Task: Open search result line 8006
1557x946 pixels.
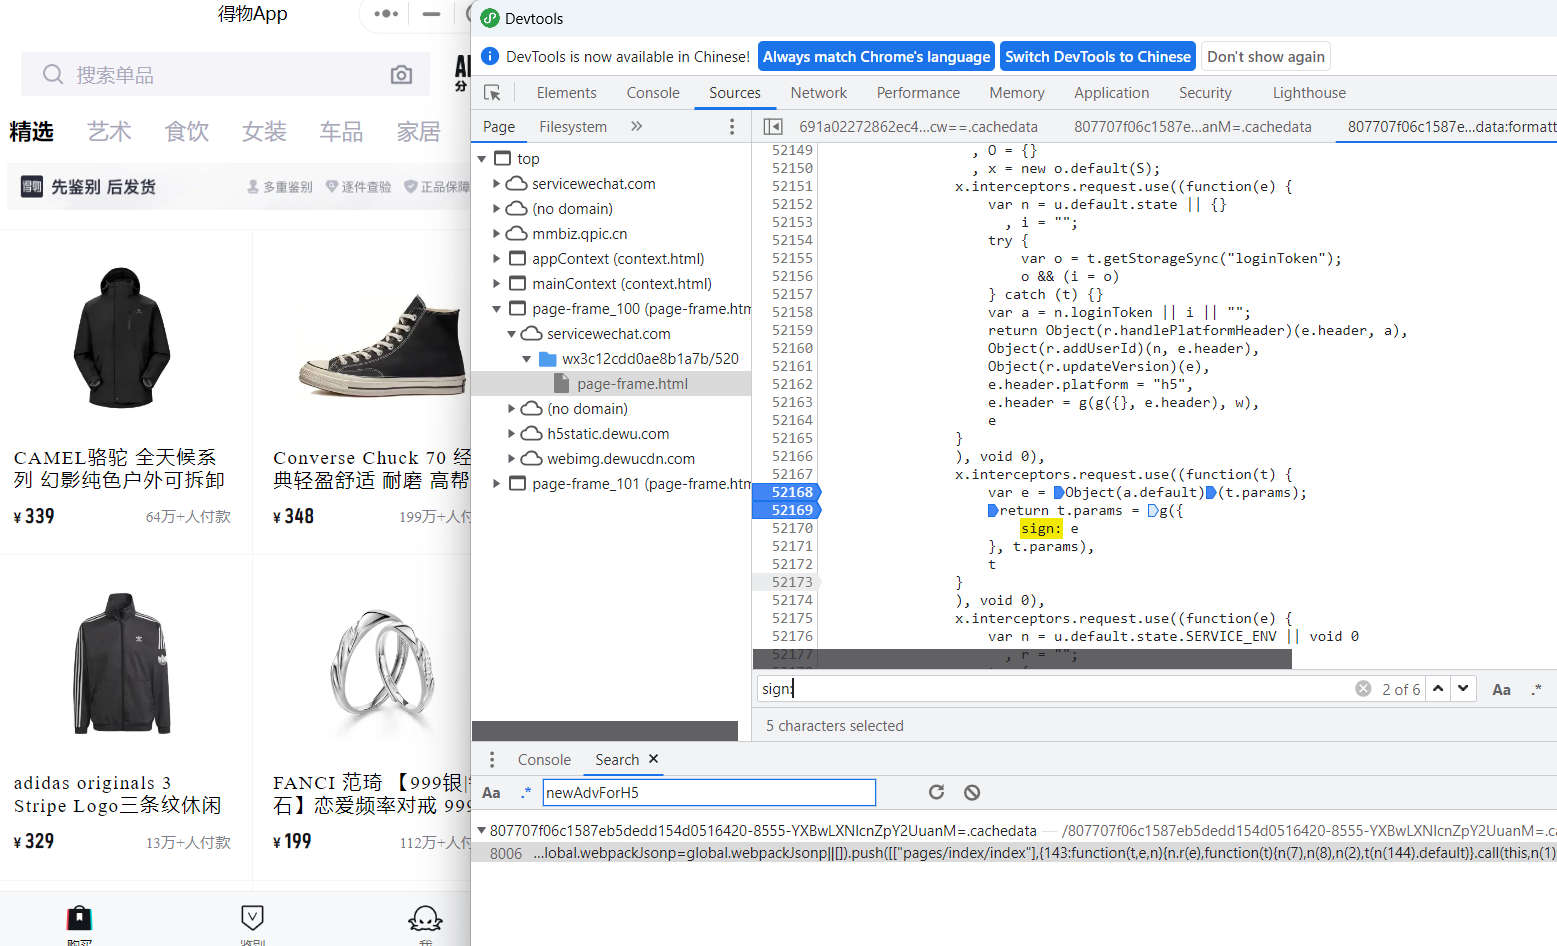Action: click(1014, 853)
